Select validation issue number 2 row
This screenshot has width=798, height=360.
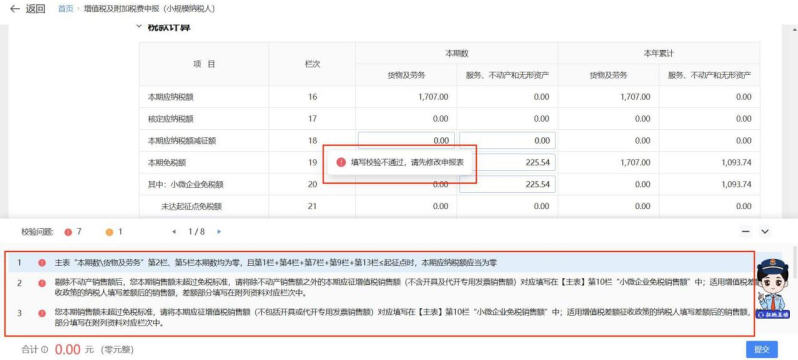tap(380, 288)
